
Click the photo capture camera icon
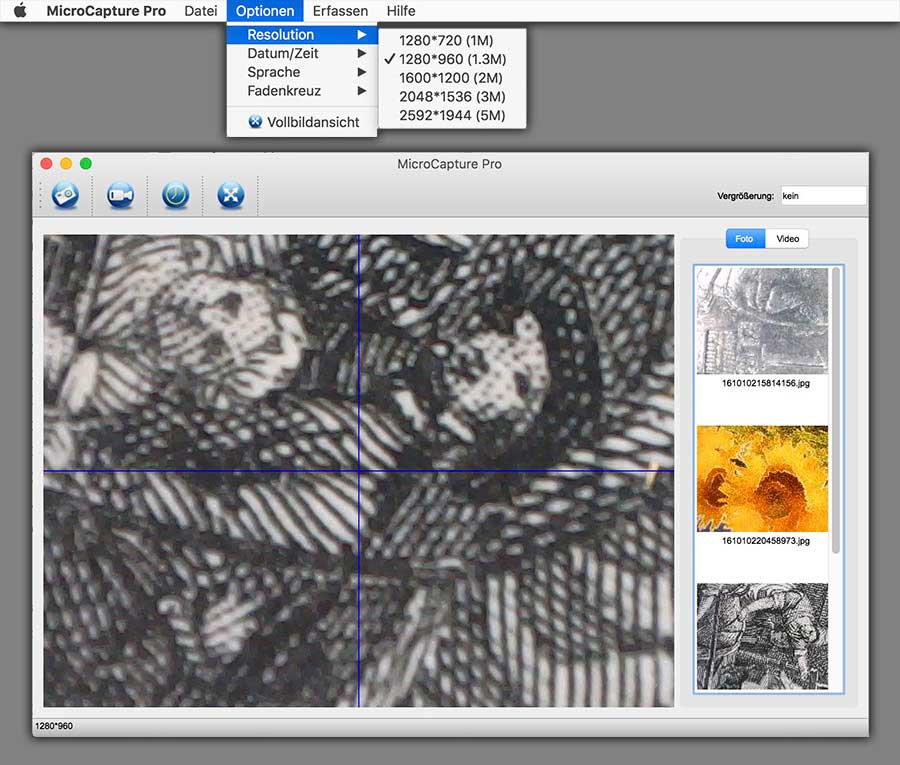pos(65,195)
